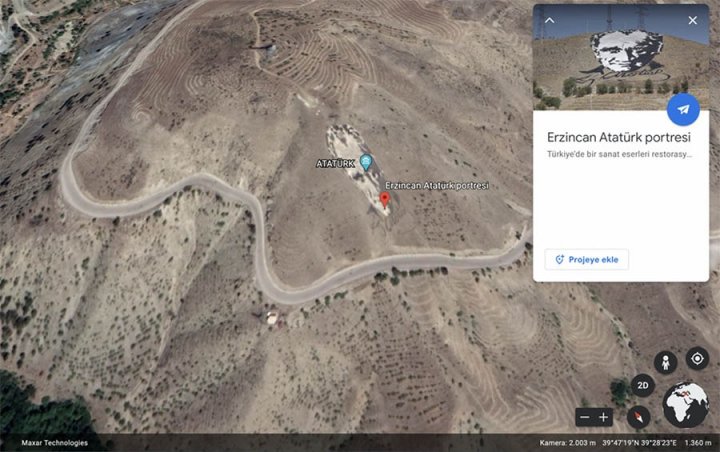Toggle the 2D view button

click(642, 385)
